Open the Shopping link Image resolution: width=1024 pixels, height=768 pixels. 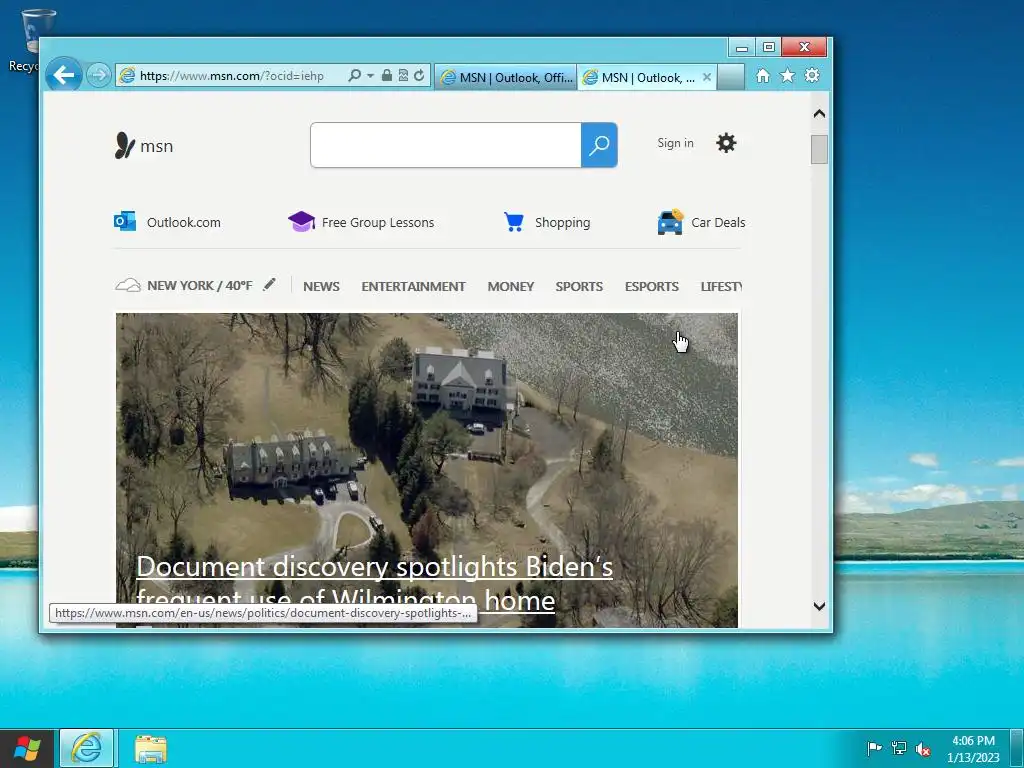pos(562,223)
